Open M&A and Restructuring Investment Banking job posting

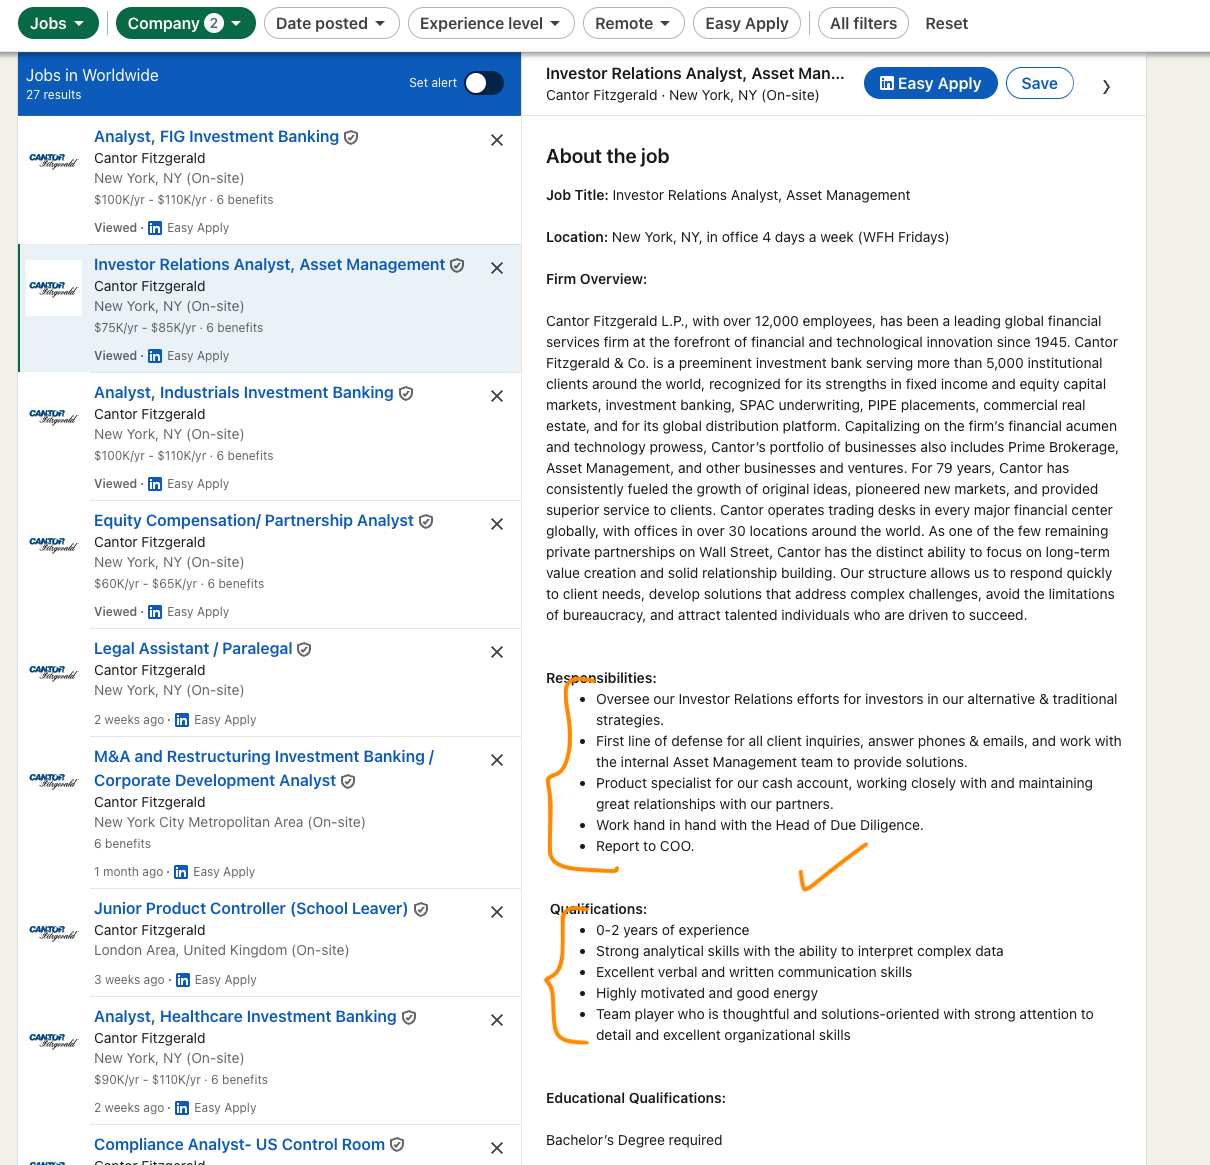264,769
